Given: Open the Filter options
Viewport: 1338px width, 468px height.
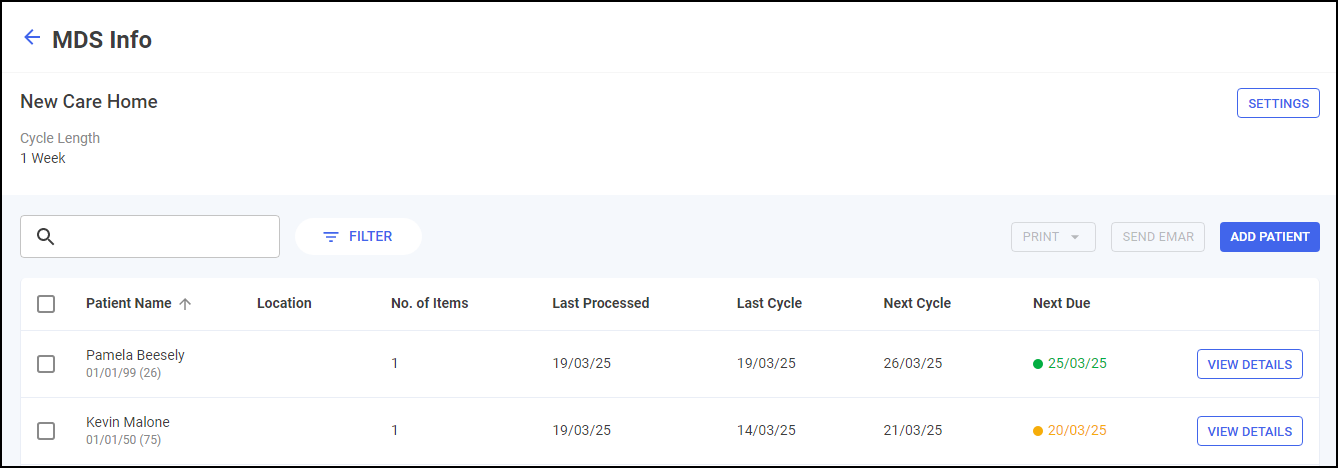Looking at the screenshot, I should (x=358, y=237).
